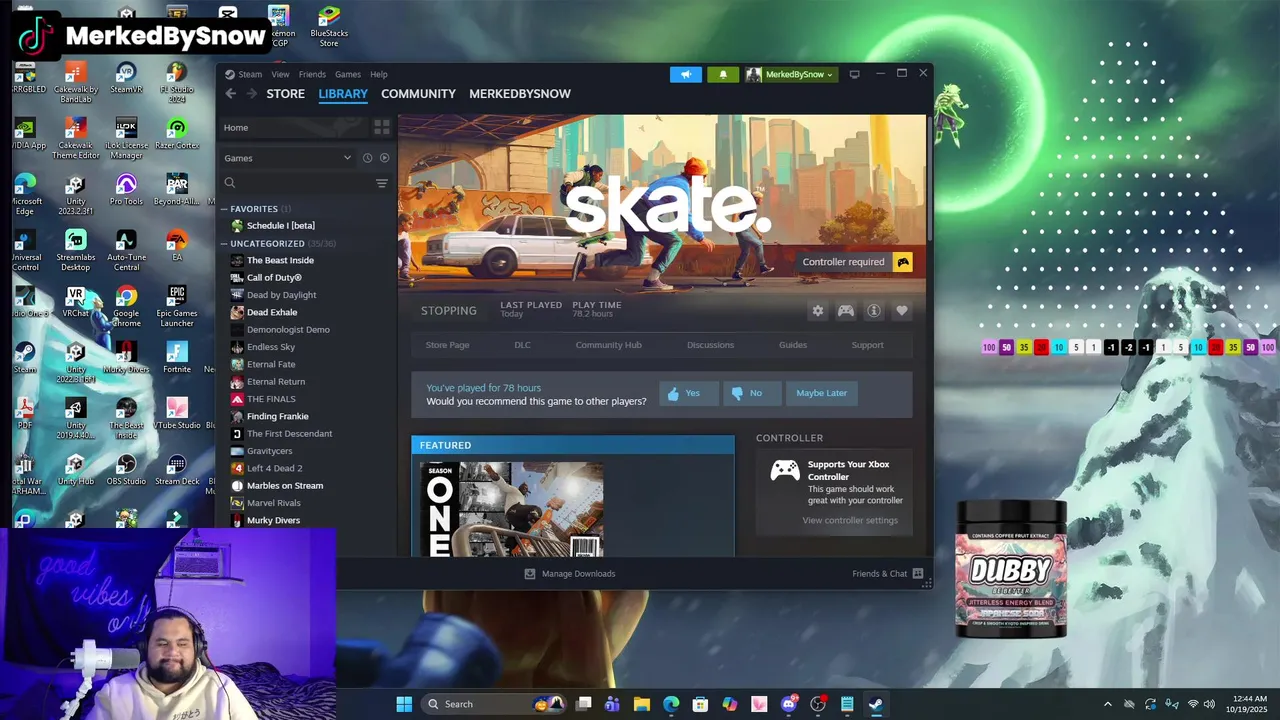
Task: Toggle show ready to play filter
Action: [384, 158]
